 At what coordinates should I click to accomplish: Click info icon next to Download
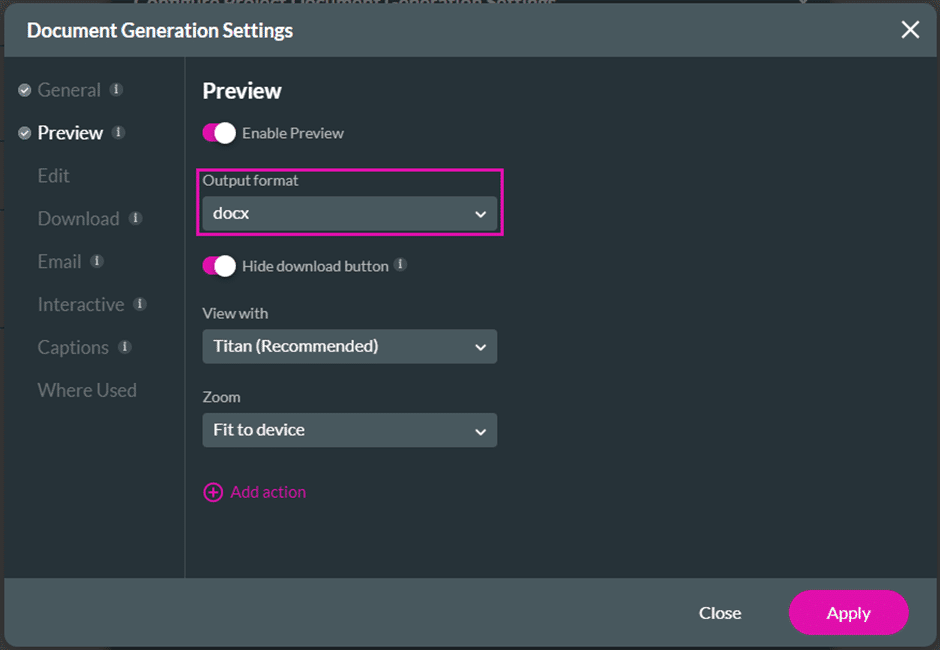click(x=135, y=218)
